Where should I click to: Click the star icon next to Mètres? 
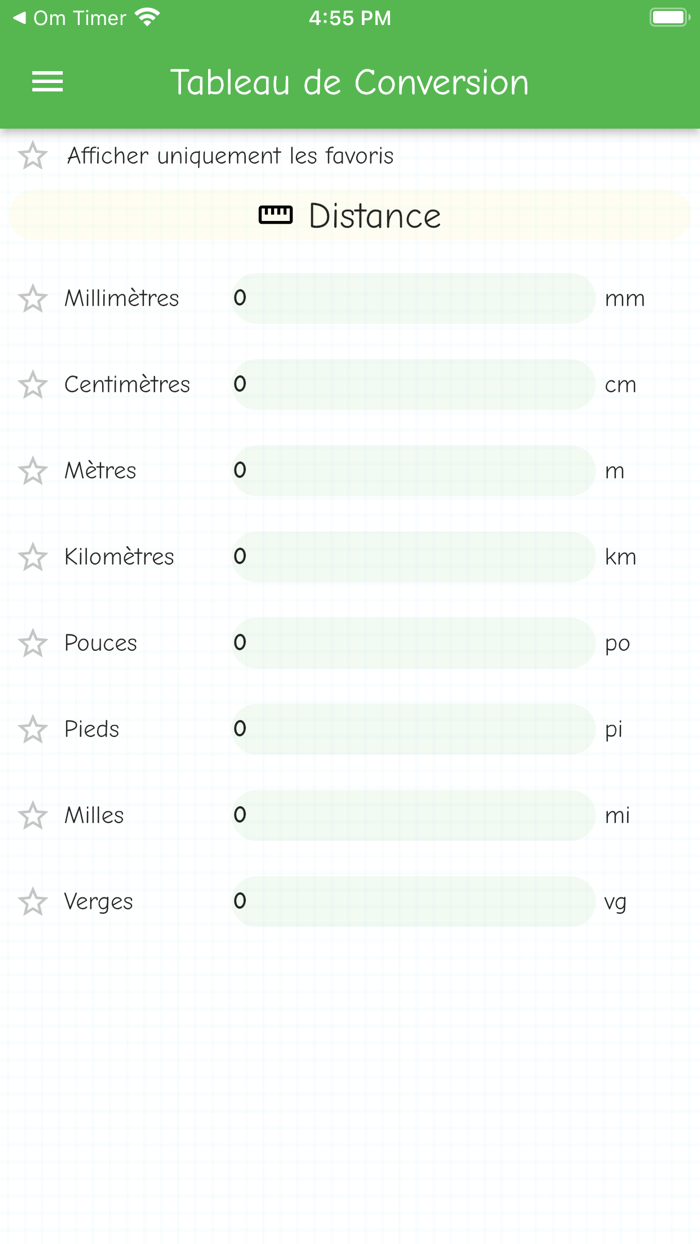point(32,470)
